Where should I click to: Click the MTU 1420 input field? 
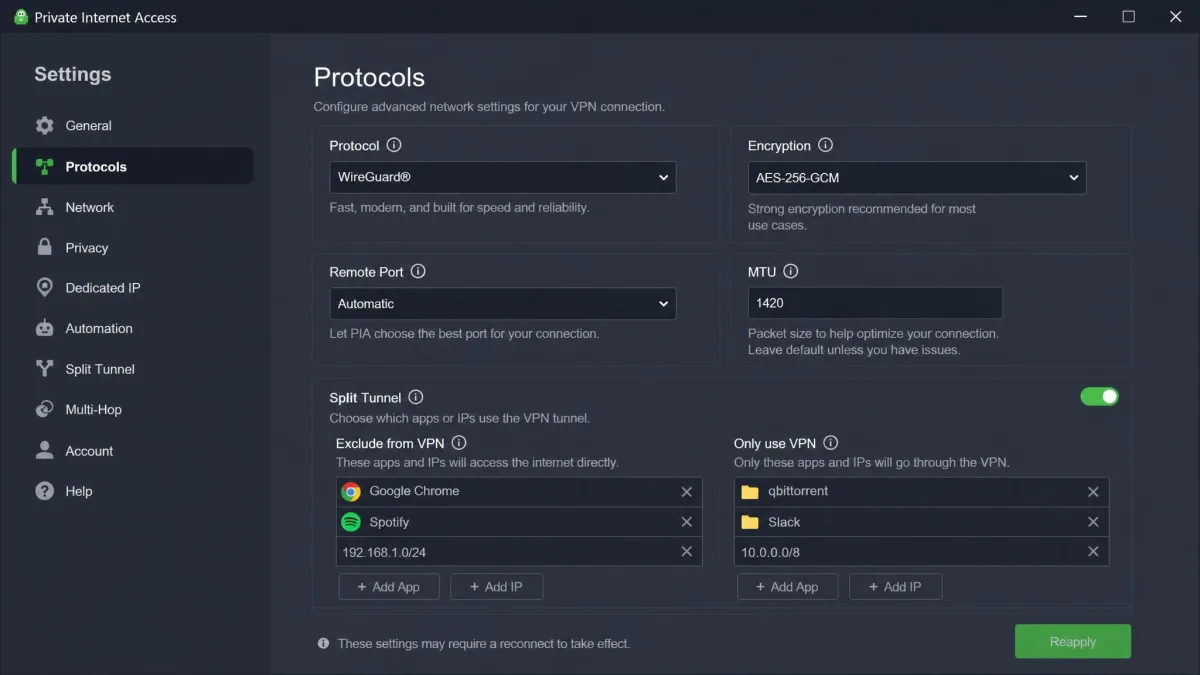click(x=875, y=304)
